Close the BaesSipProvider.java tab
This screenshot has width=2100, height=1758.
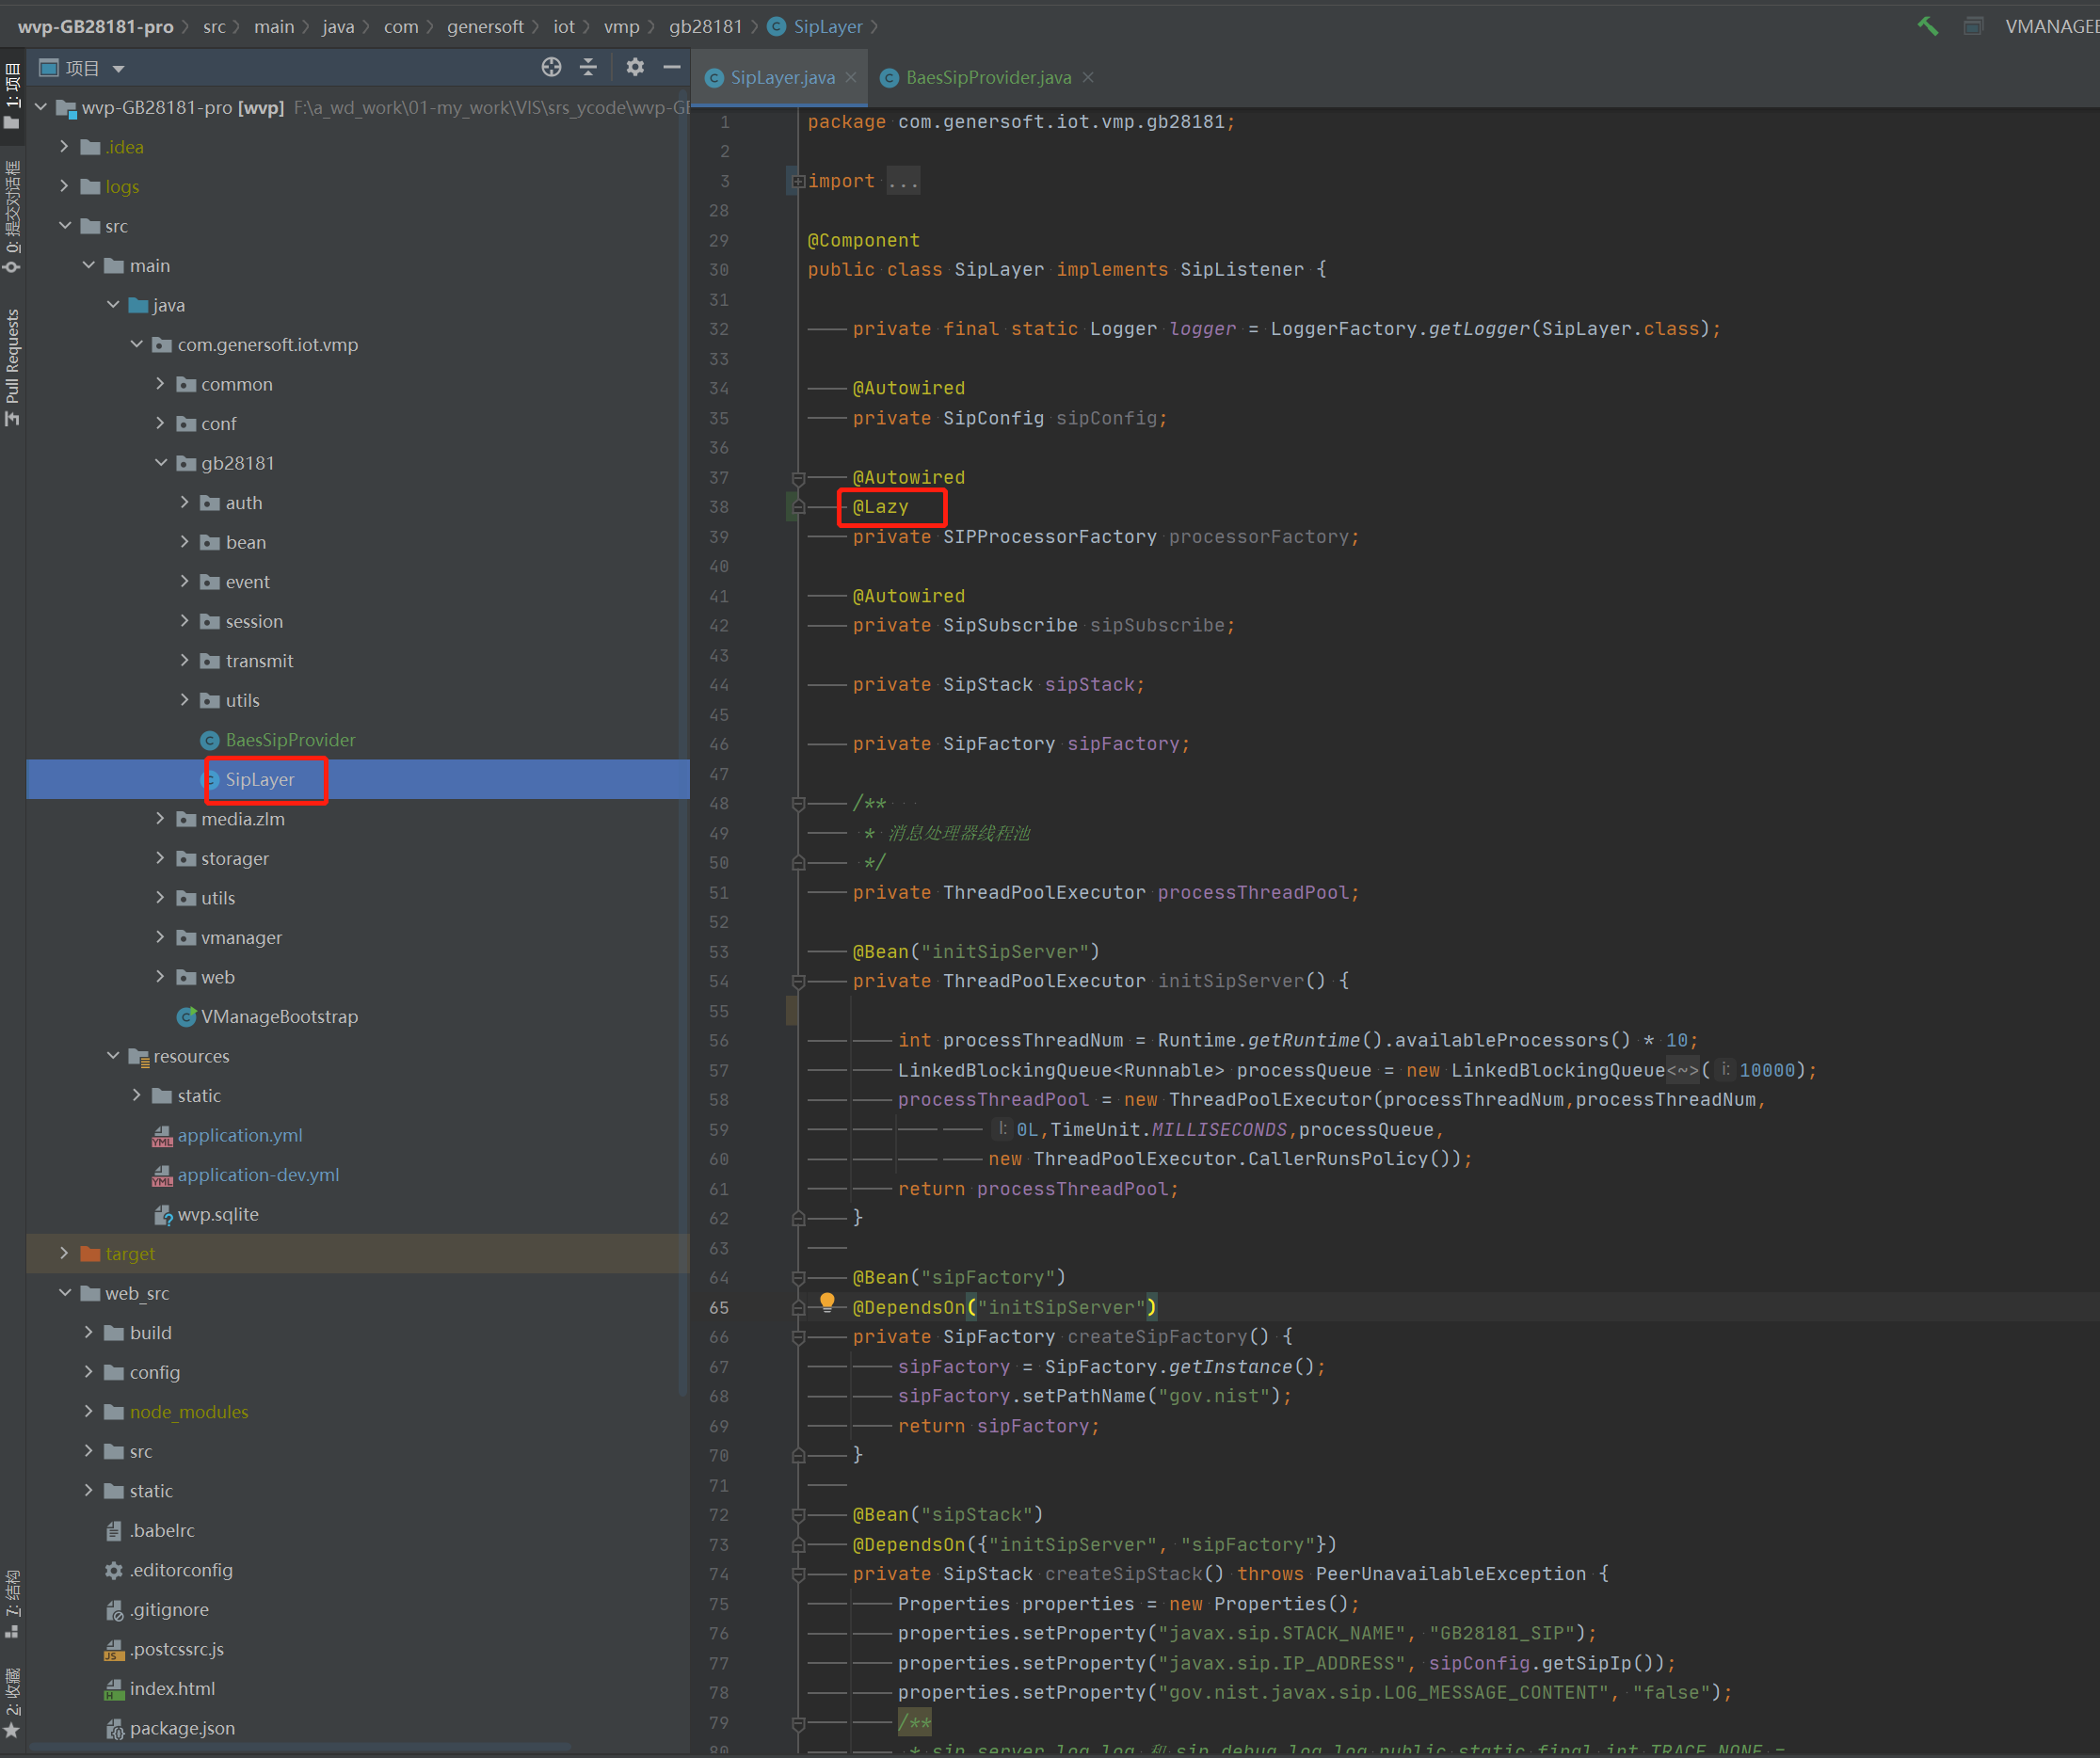1088,77
